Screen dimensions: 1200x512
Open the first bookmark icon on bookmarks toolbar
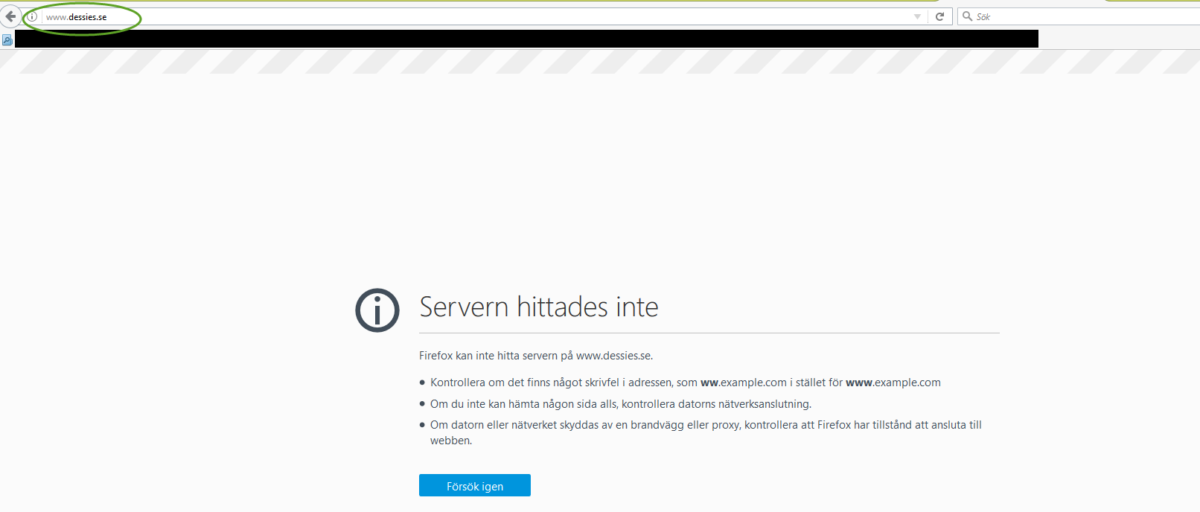[7, 40]
